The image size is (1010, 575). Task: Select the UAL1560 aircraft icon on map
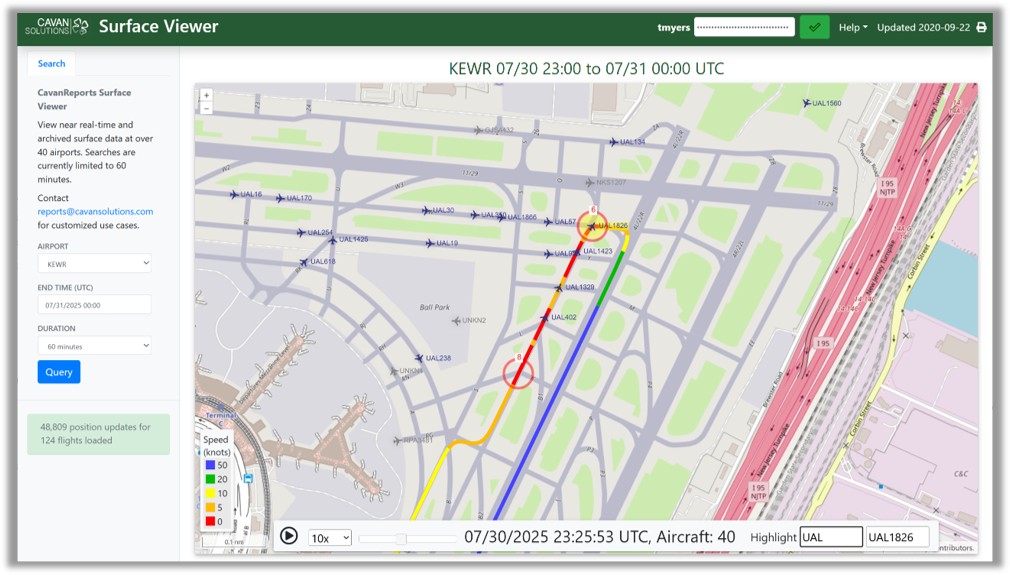tap(807, 103)
